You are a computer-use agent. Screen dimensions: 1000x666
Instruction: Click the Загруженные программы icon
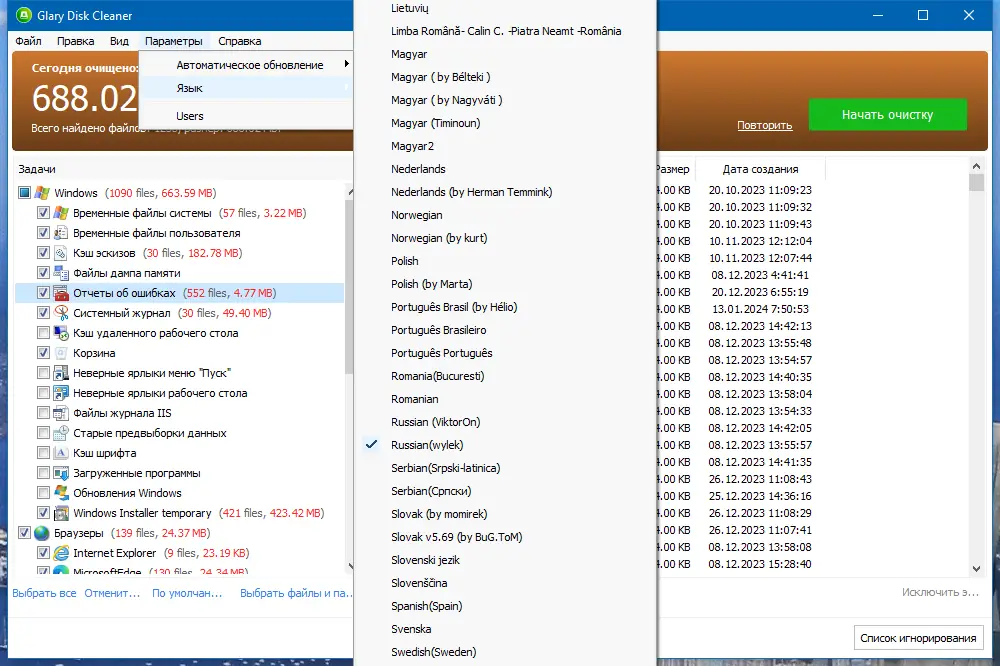(61, 473)
